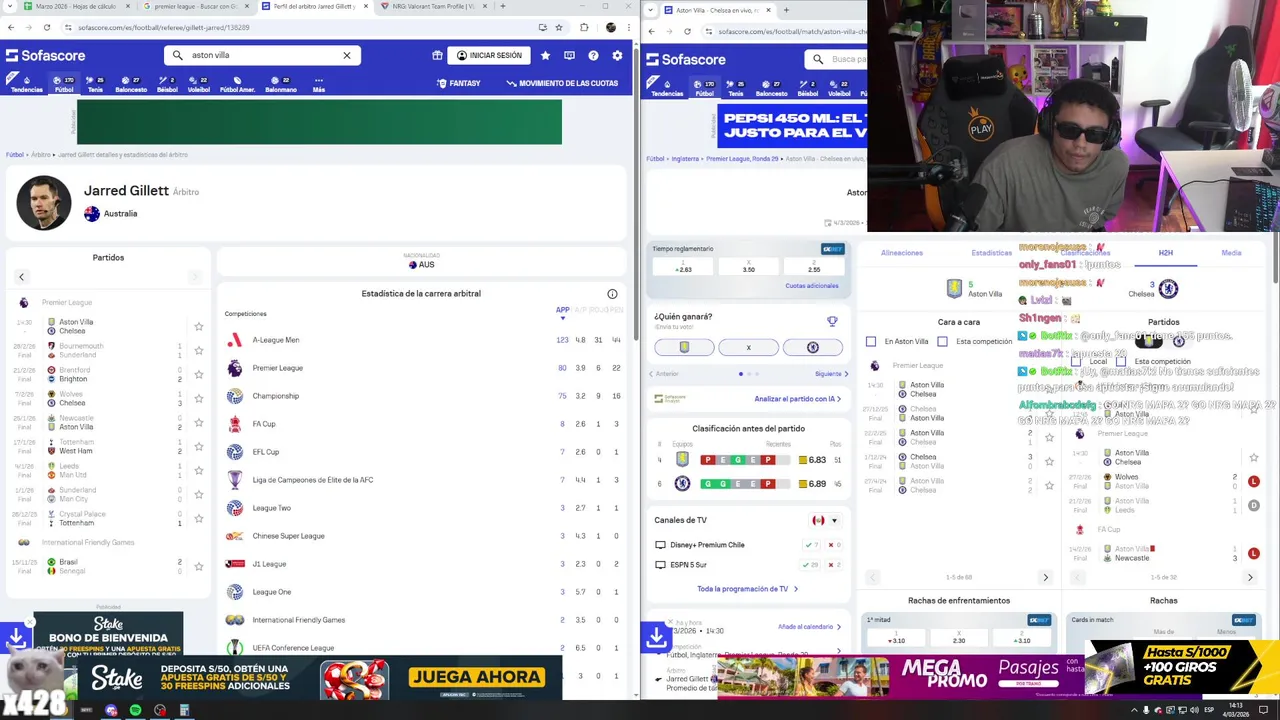The image size is (1280, 720).
Task: Switch to the Estadísticas tab
Action: coord(992,253)
